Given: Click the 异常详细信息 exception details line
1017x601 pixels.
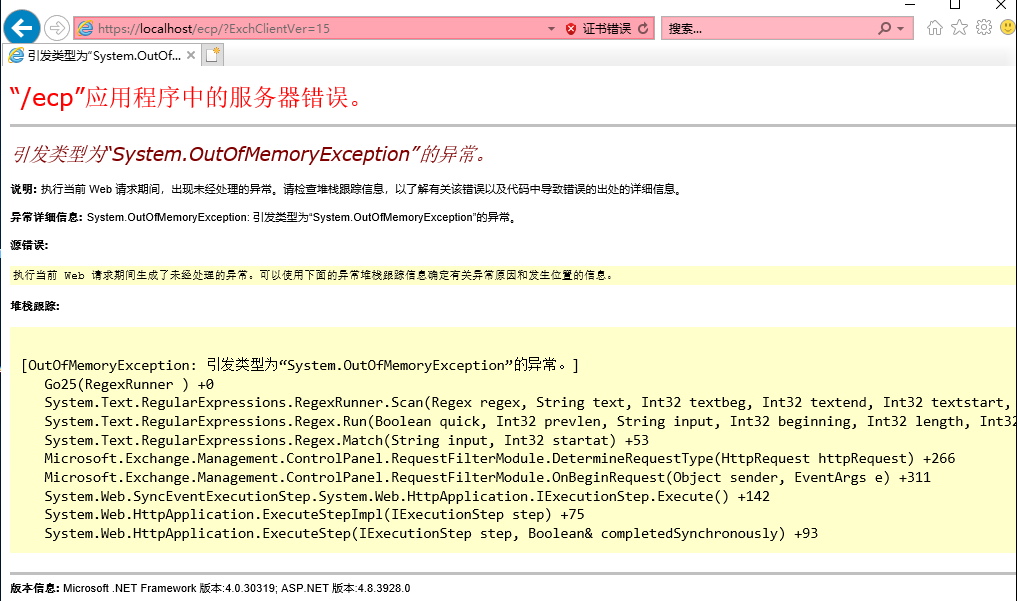Looking at the screenshot, I should coord(264,217).
